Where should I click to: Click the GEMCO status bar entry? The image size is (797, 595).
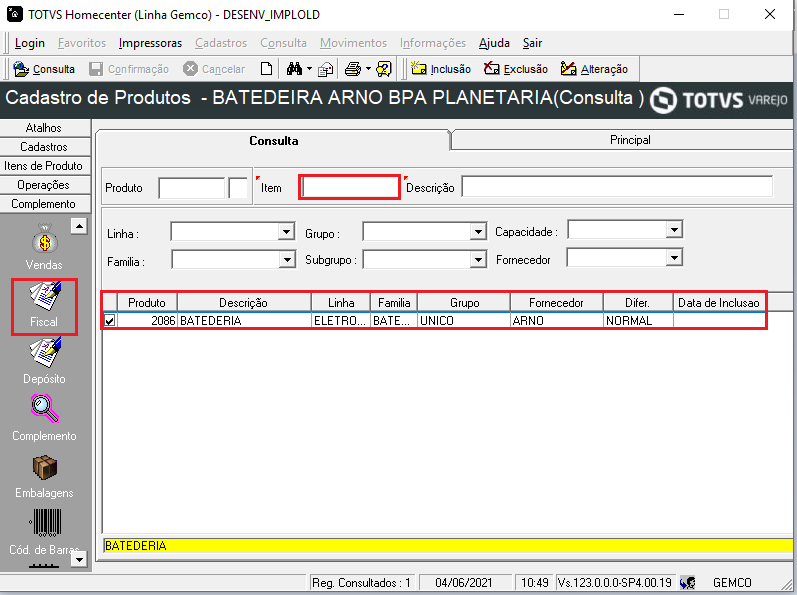pyautogui.click(x=732, y=583)
